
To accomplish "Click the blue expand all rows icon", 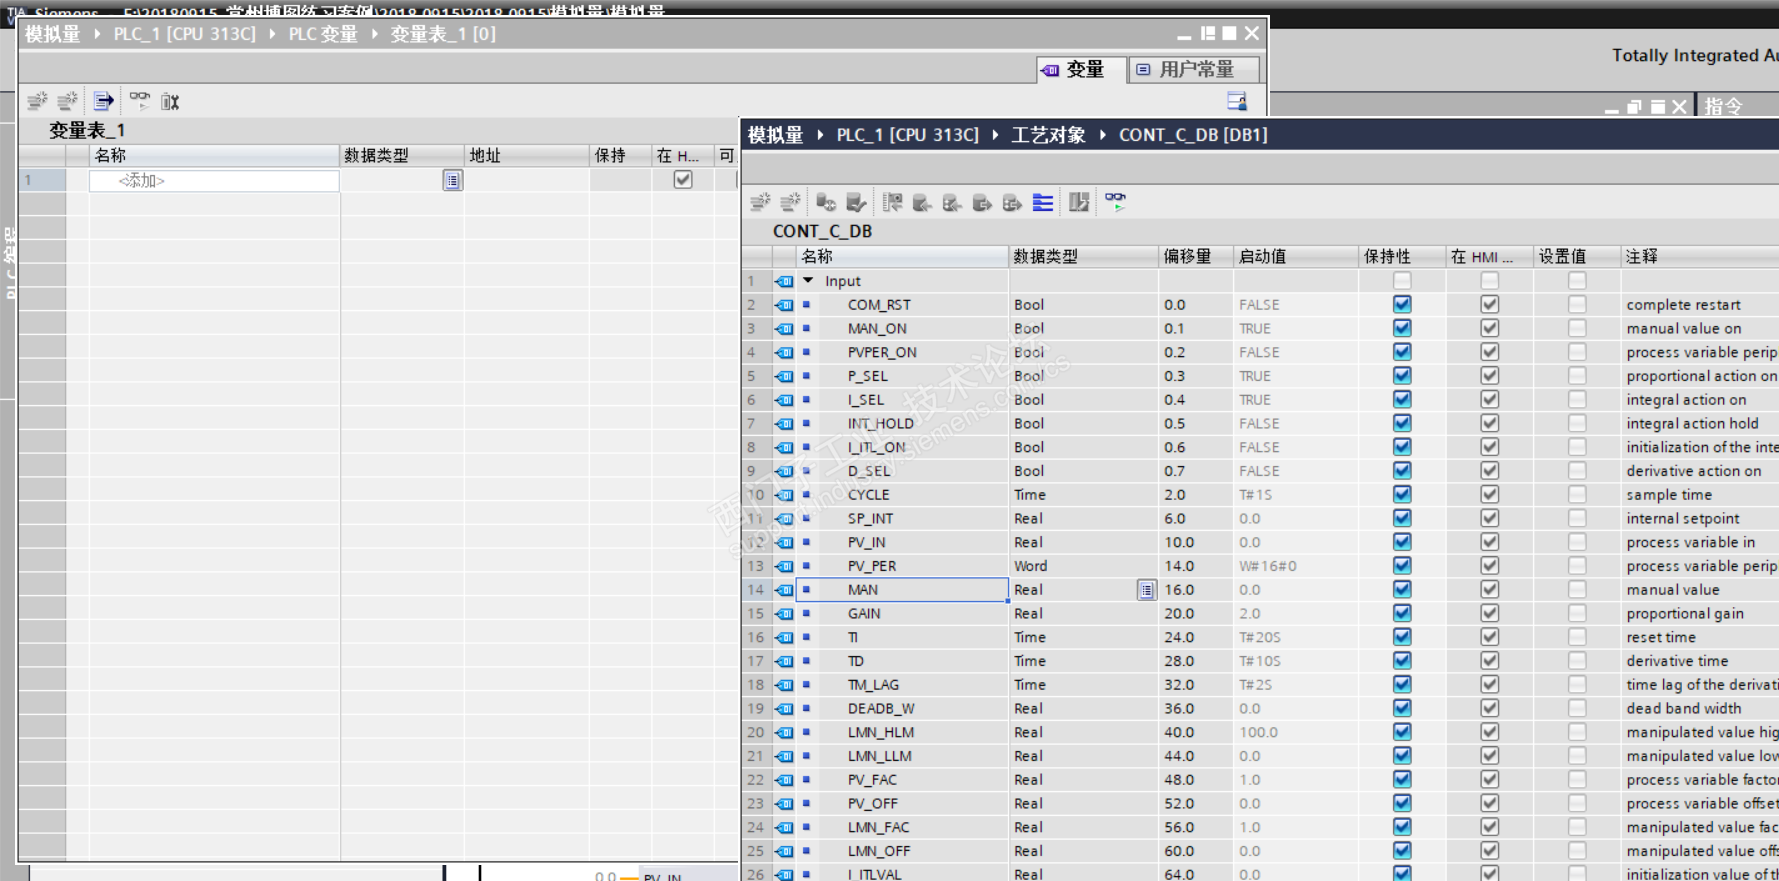I will click(1043, 203).
